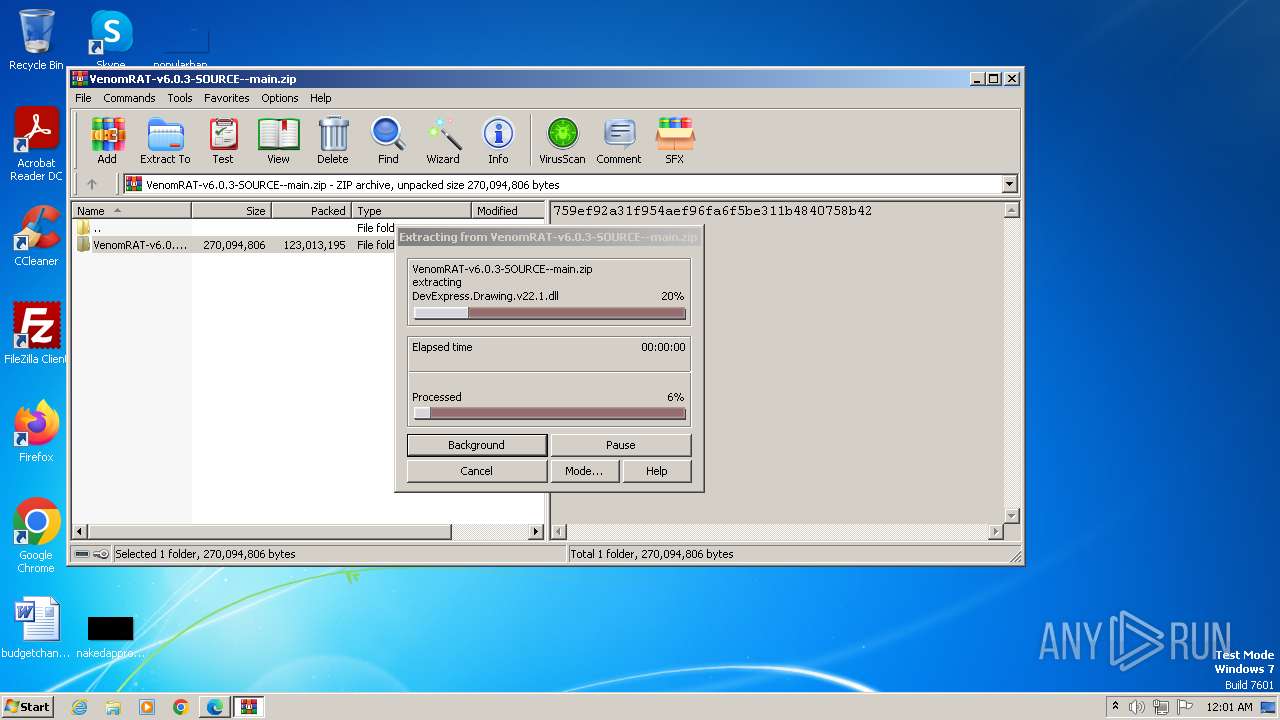The image size is (1280, 720).
Task: Open Acrobat Reader DC desktop icon
Action: pos(36,145)
